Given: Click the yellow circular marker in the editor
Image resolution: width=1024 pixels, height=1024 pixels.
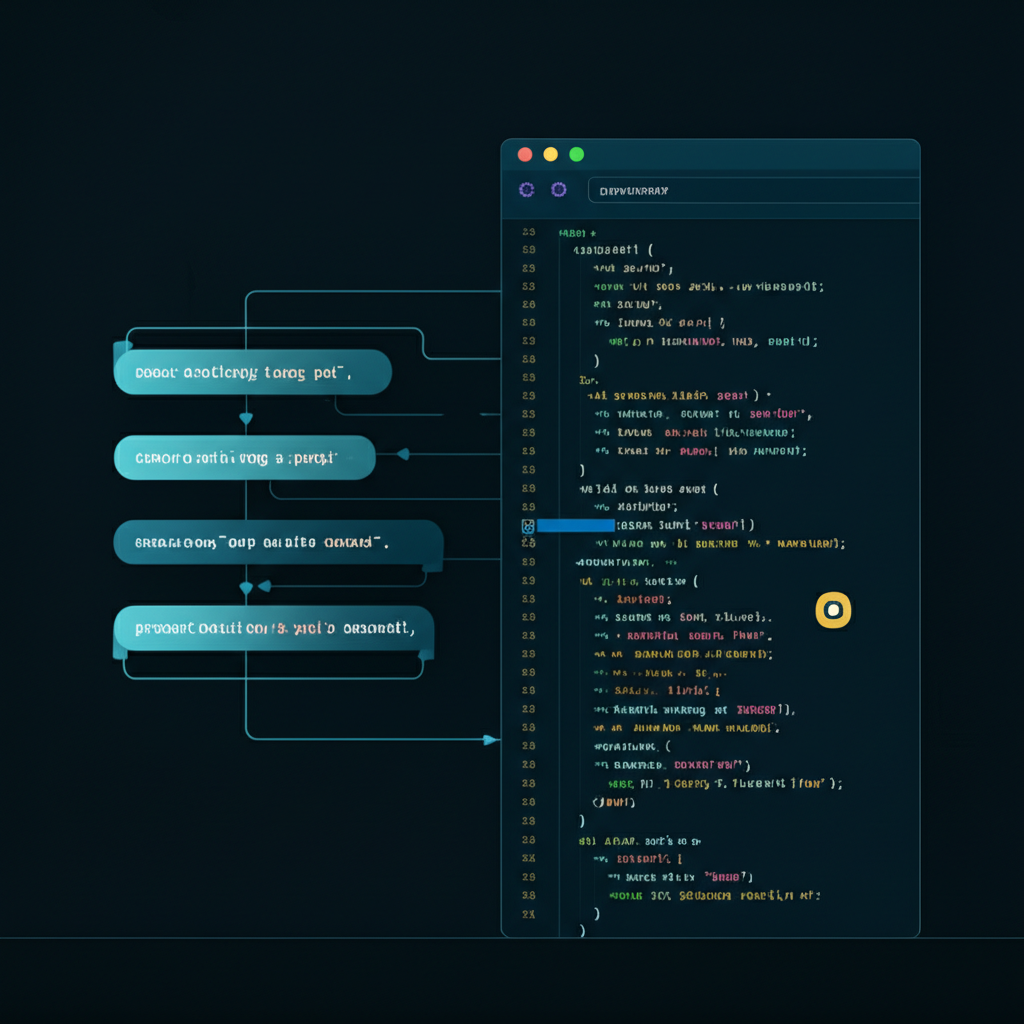Looking at the screenshot, I should (x=833, y=610).
